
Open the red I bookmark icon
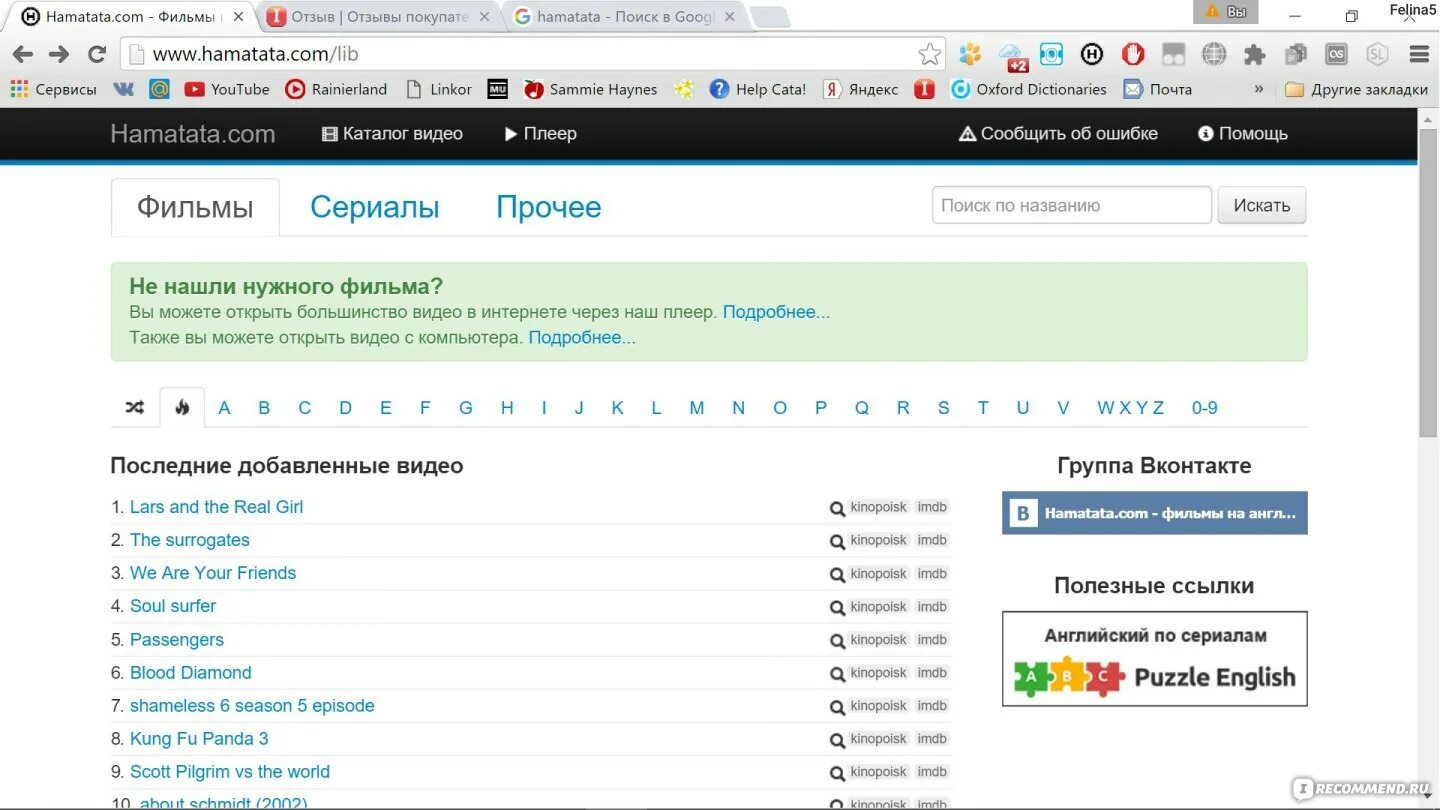pyautogui.click(x=924, y=89)
